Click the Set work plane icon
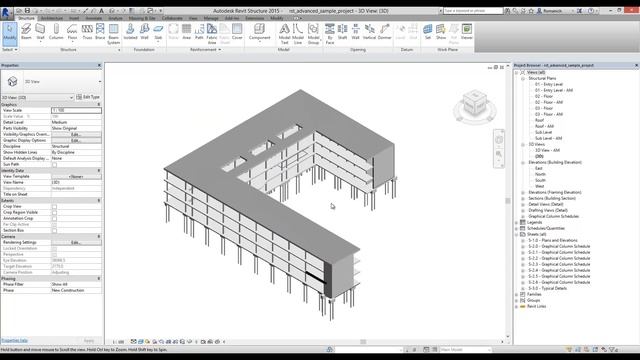The width and height of the screenshot is (640, 360). (428, 32)
